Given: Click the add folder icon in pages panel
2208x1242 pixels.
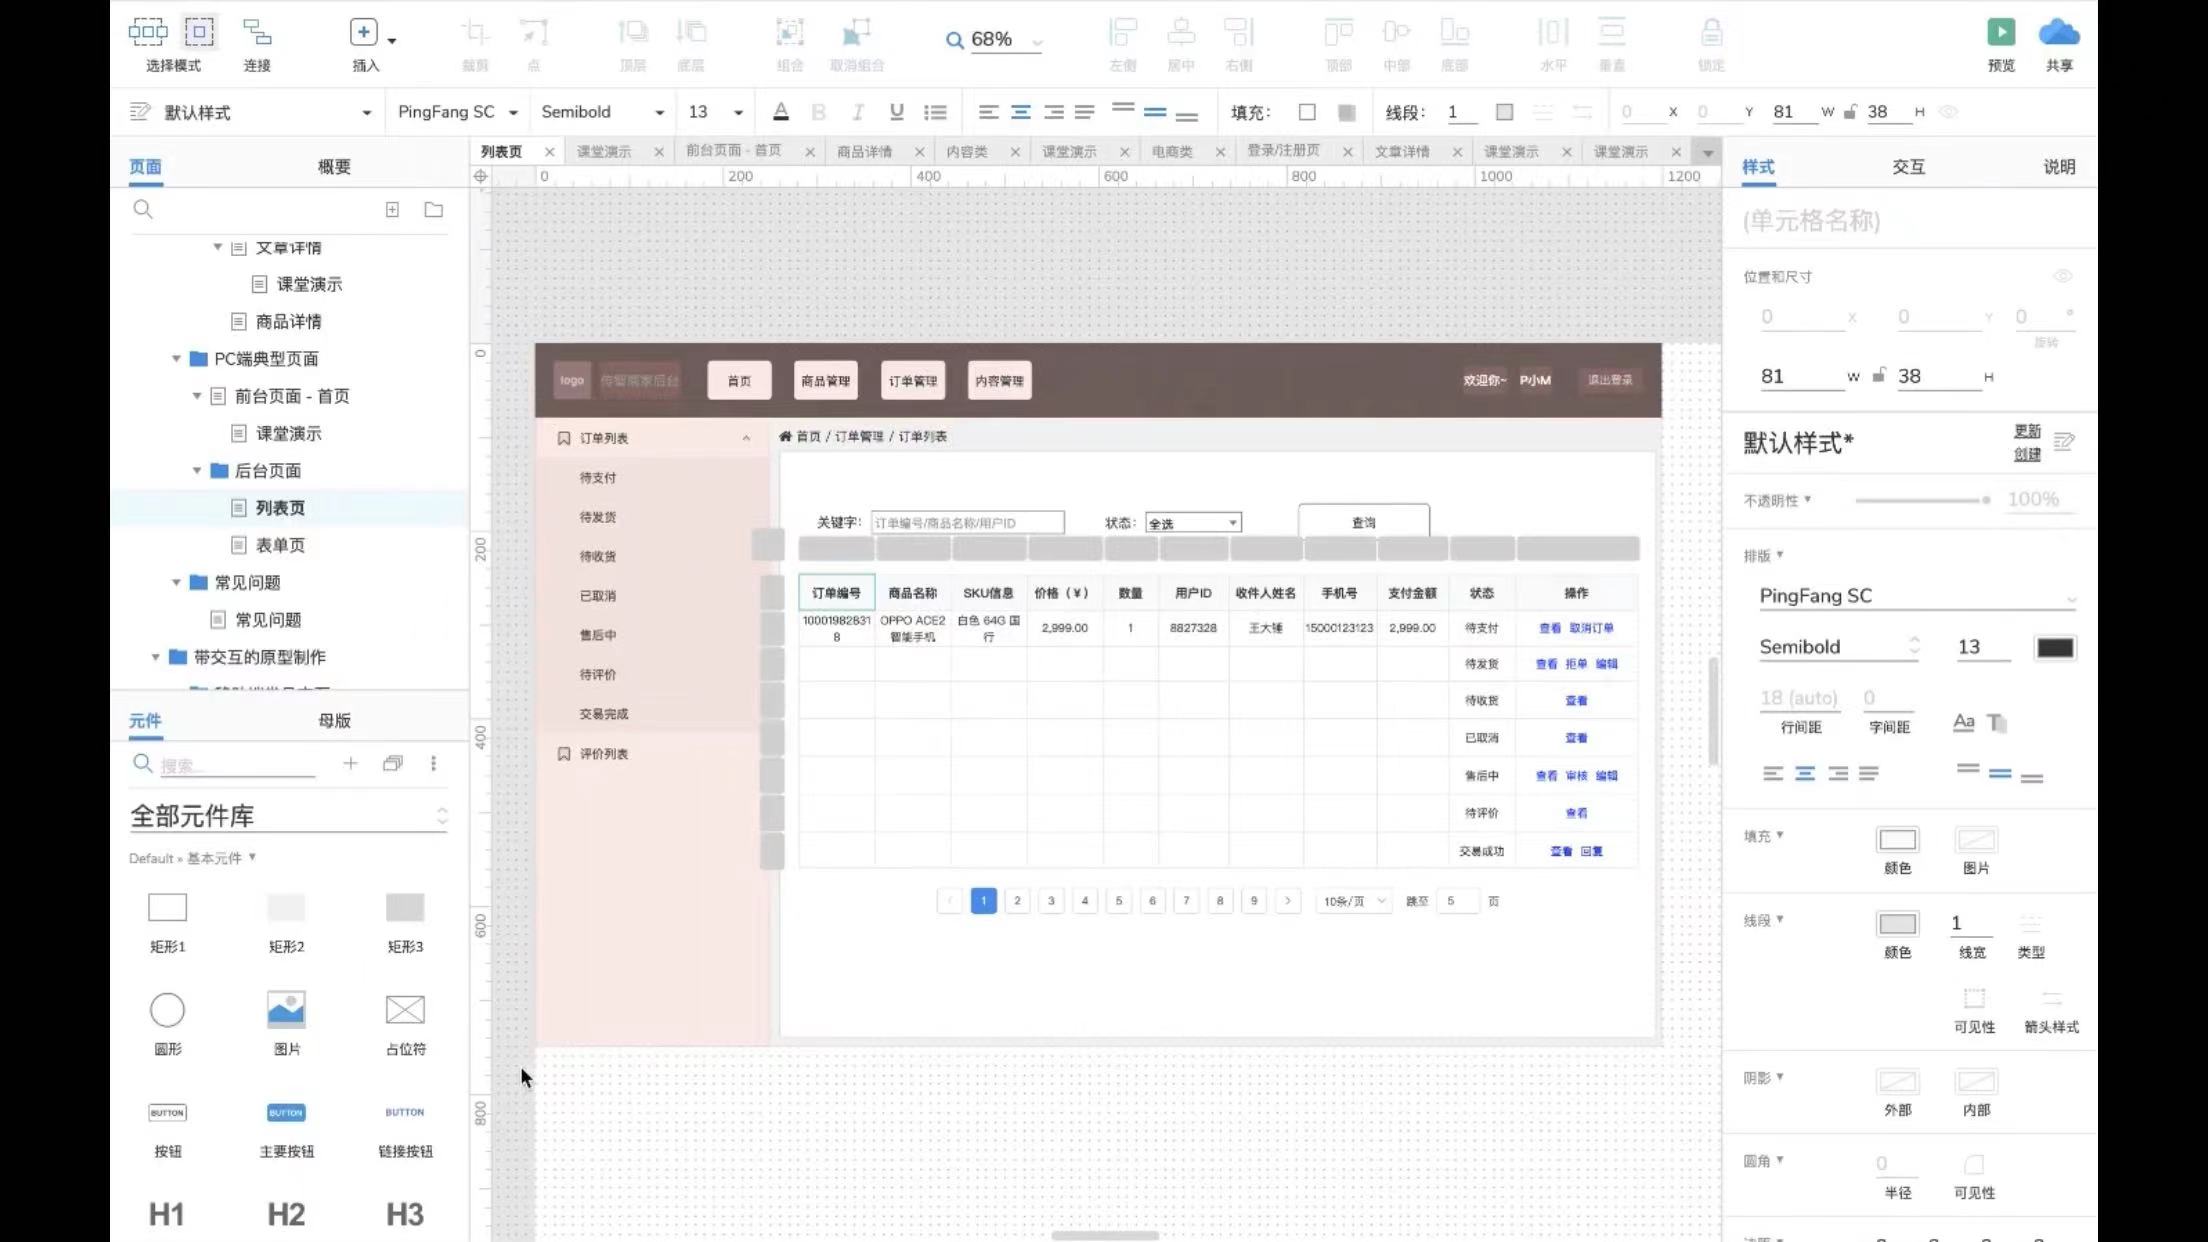Looking at the screenshot, I should [433, 209].
